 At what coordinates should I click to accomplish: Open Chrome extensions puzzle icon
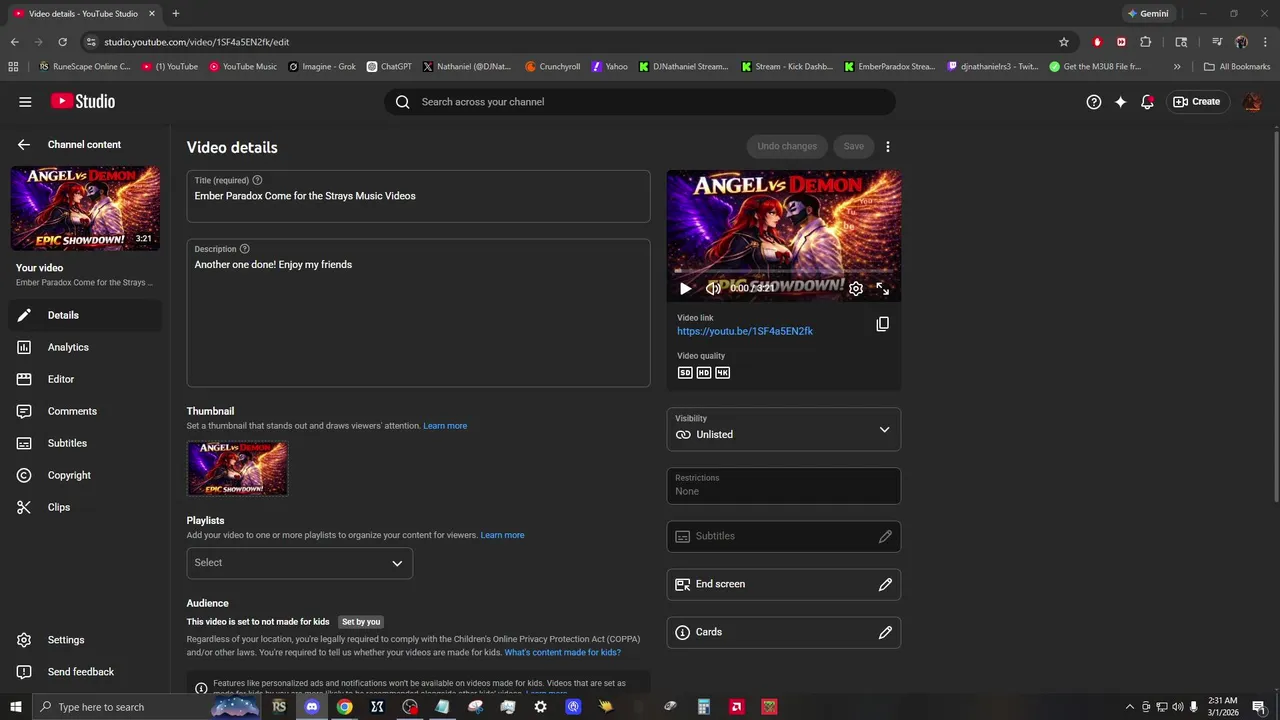coord(1146,42)
